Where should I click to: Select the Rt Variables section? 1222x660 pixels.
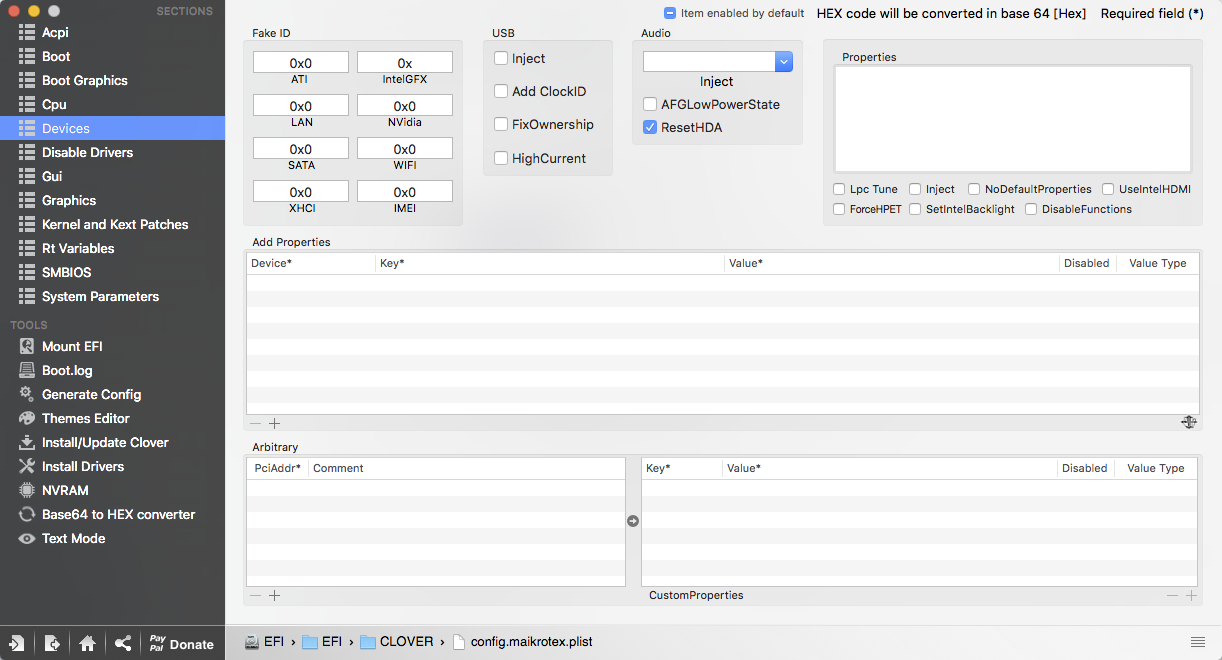click(x=112, y=248)
